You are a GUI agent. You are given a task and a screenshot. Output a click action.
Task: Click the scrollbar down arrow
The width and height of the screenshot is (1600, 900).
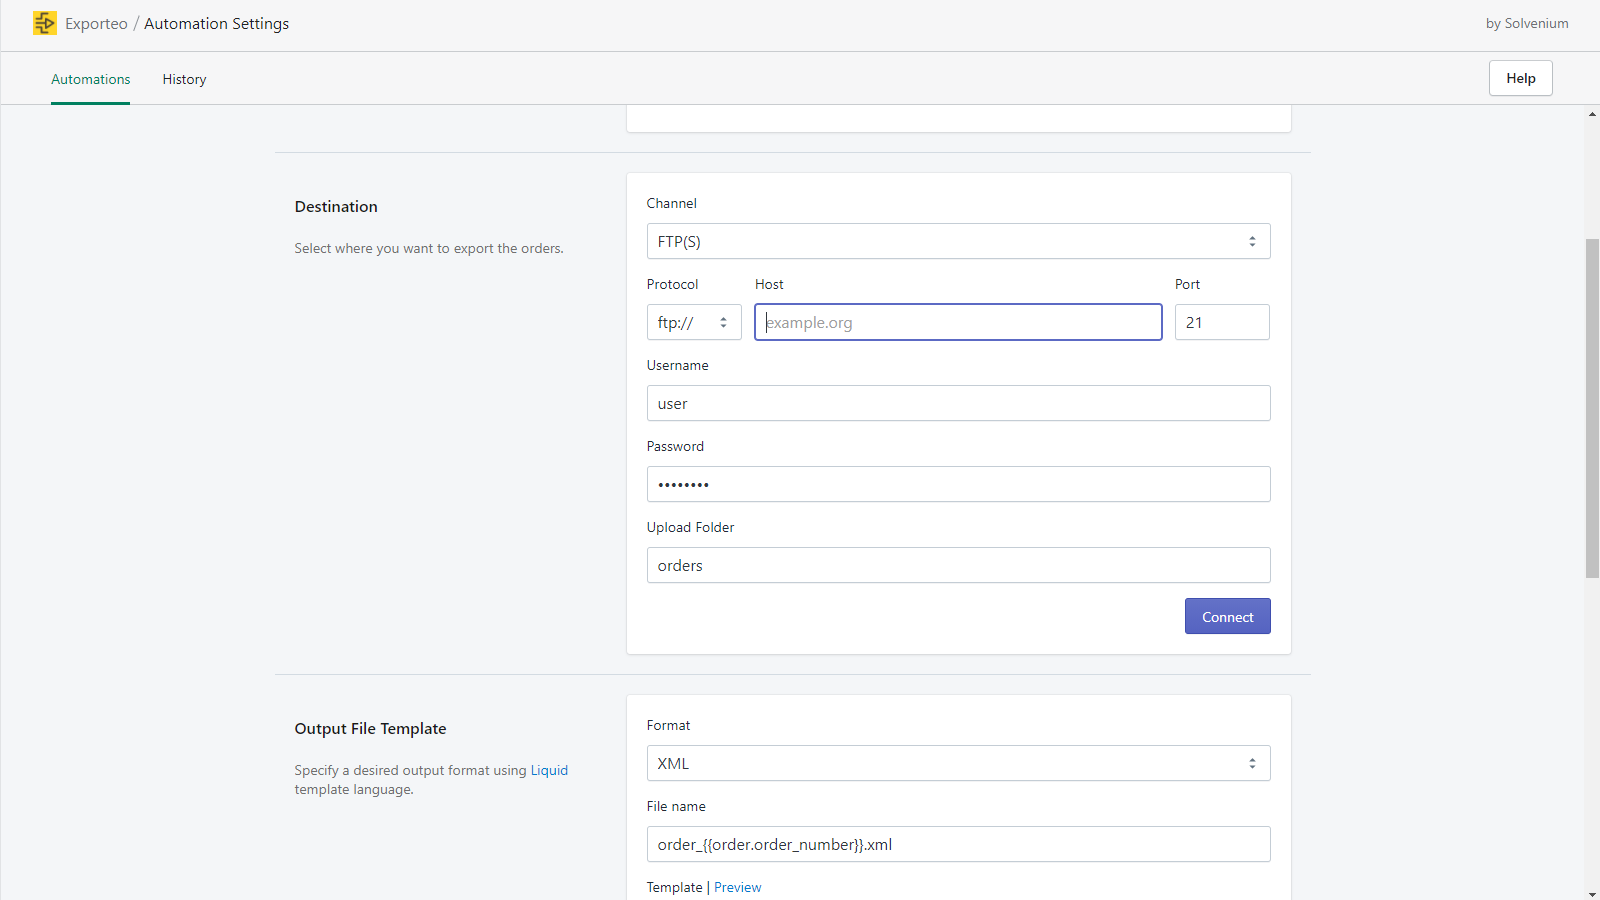[1592, 893]
